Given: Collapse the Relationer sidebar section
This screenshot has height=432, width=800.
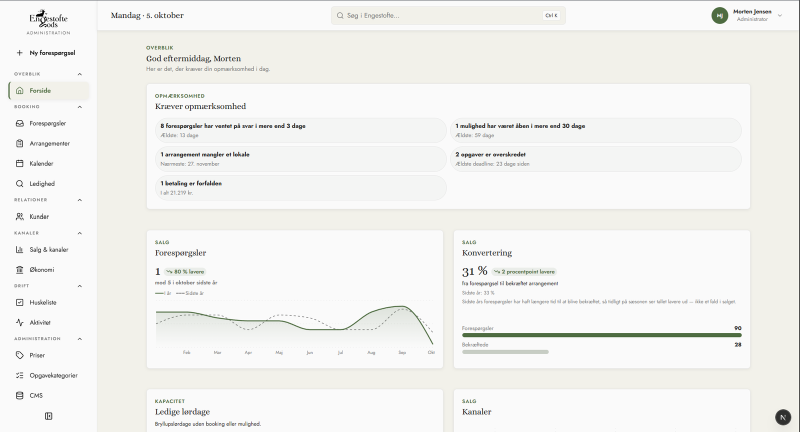Looking at the screenshot, I should pos(80,200).
